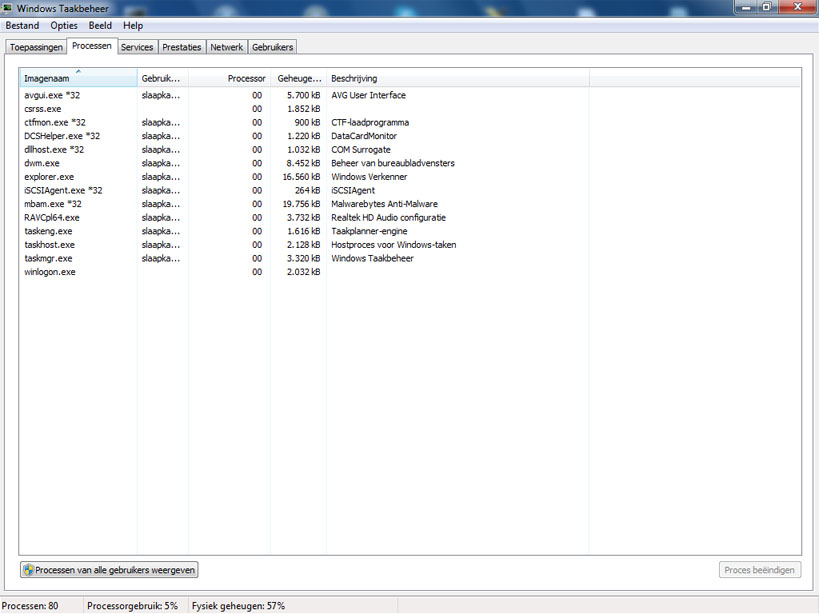Image resolution: width=819 pixels, height=614 pixels.
Task: Open the Bestand menu
Action: (x=22, y=26)
